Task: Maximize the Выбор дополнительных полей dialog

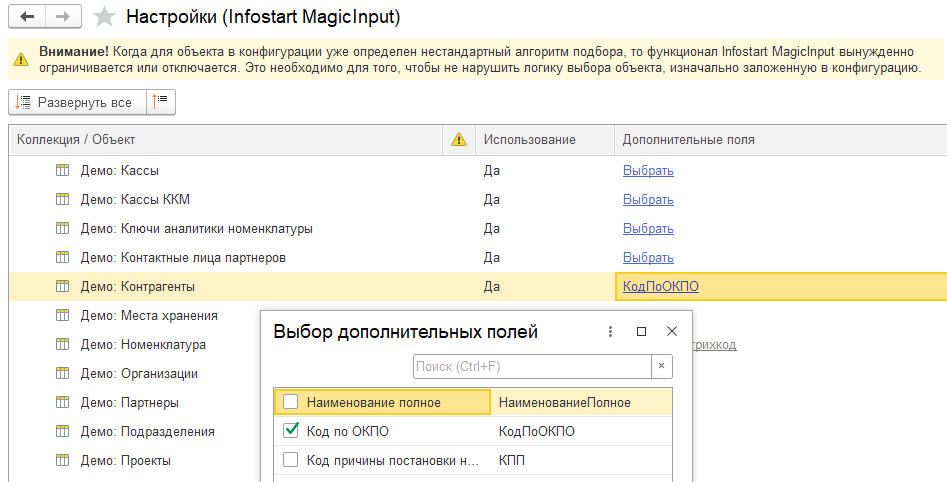Action: click(641, 331)
